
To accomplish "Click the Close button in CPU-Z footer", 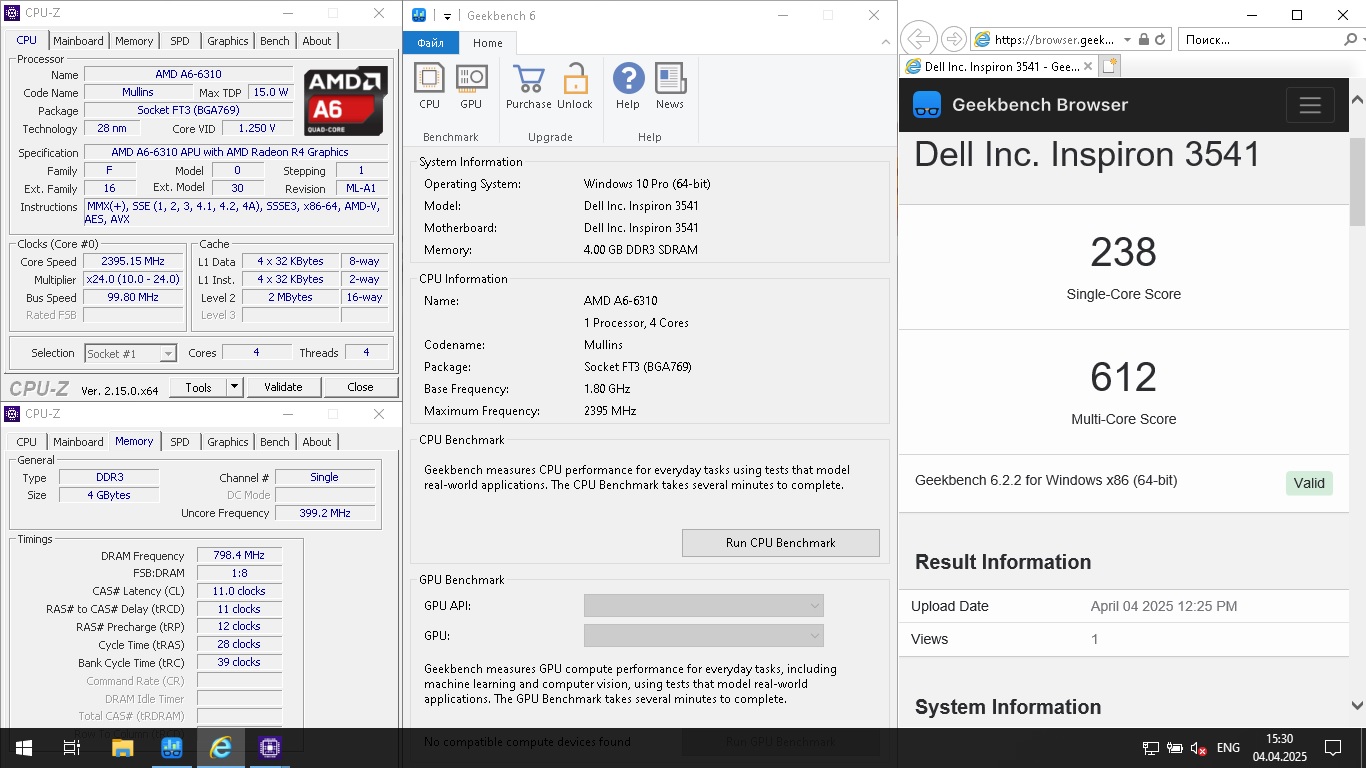I will 360,387.
